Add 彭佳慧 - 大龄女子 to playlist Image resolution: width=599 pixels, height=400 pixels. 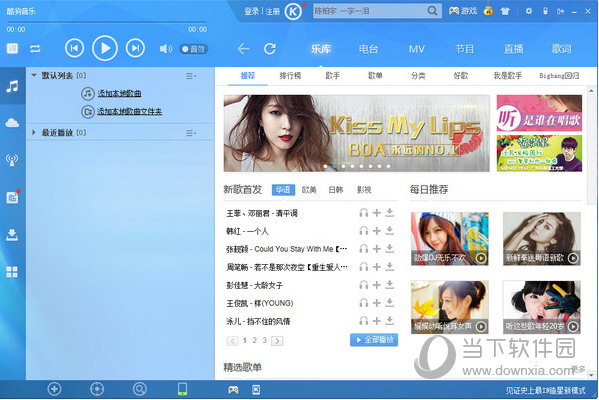click(x=377, y=285)
